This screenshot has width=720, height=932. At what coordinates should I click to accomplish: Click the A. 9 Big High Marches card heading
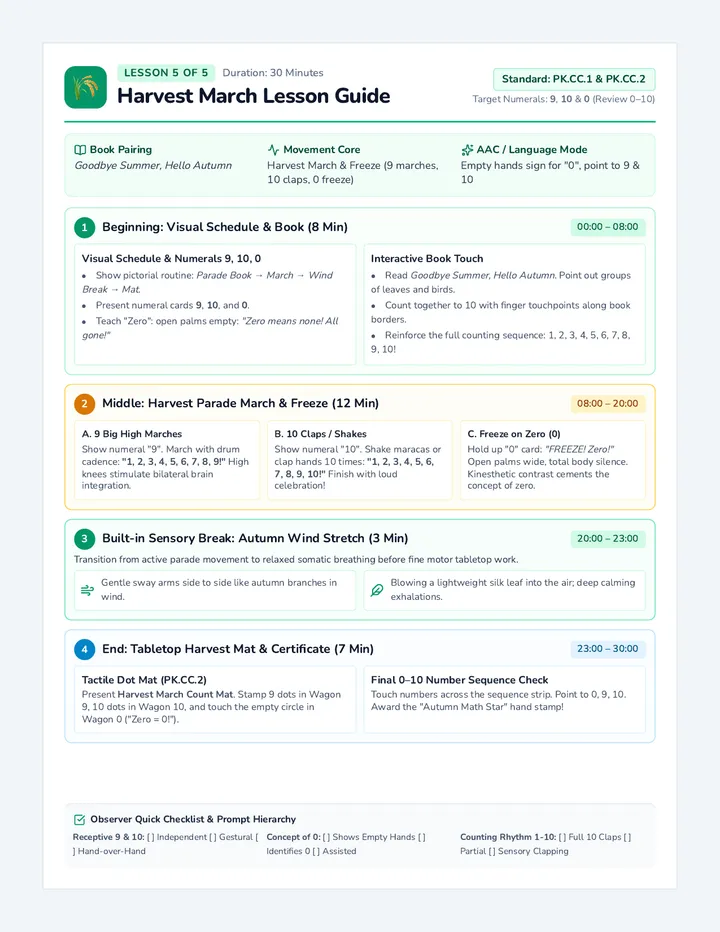132,434
